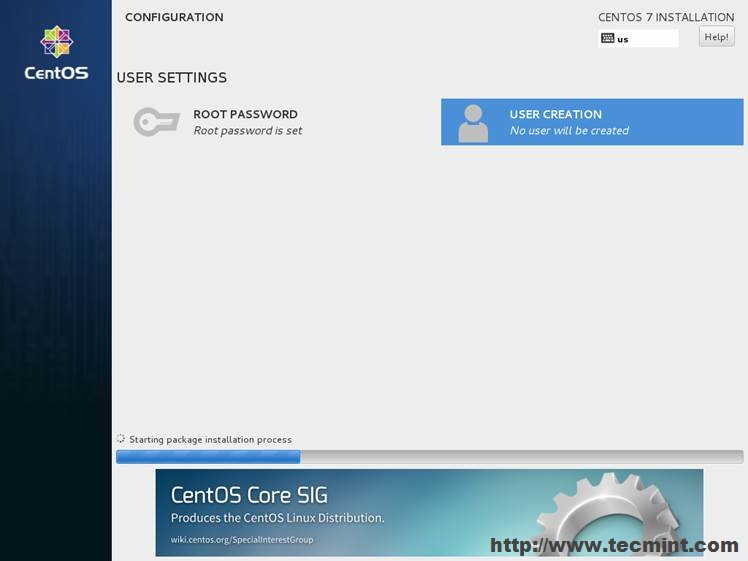Image resolution: width=748 pixels, height=561 pixels.
Task: Open the Help! button
Action: click(x=717, y=37)
